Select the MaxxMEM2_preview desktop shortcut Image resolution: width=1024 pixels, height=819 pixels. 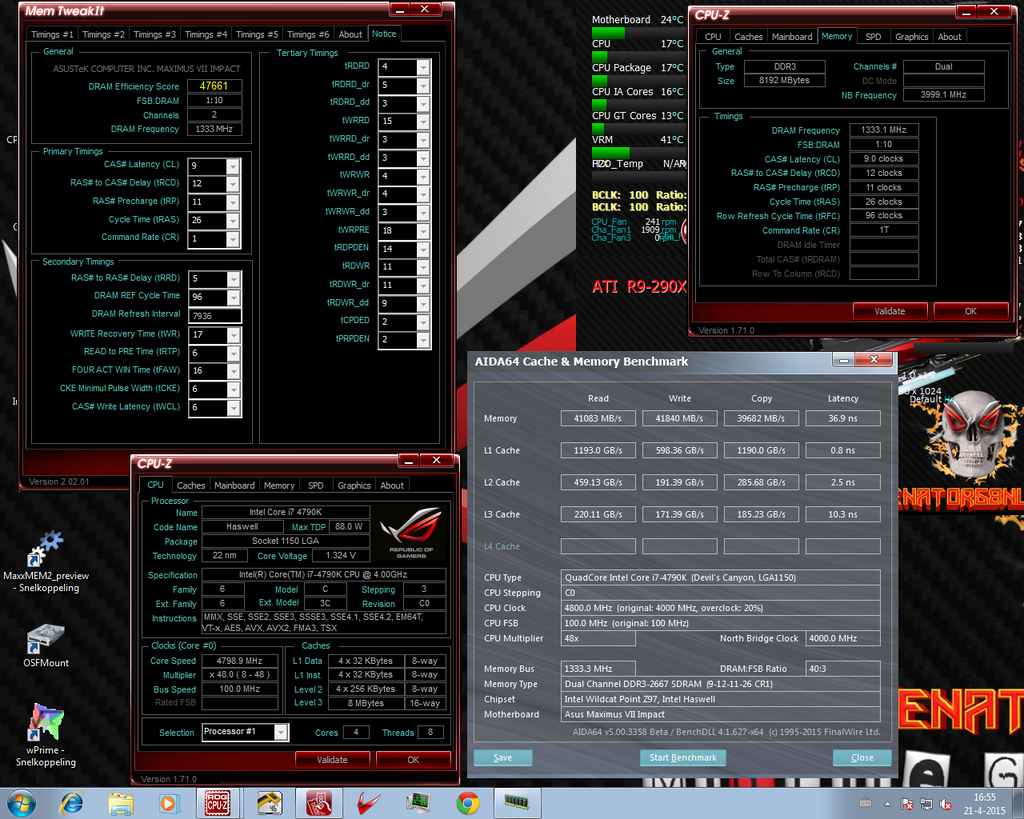(x=46, y=562)
